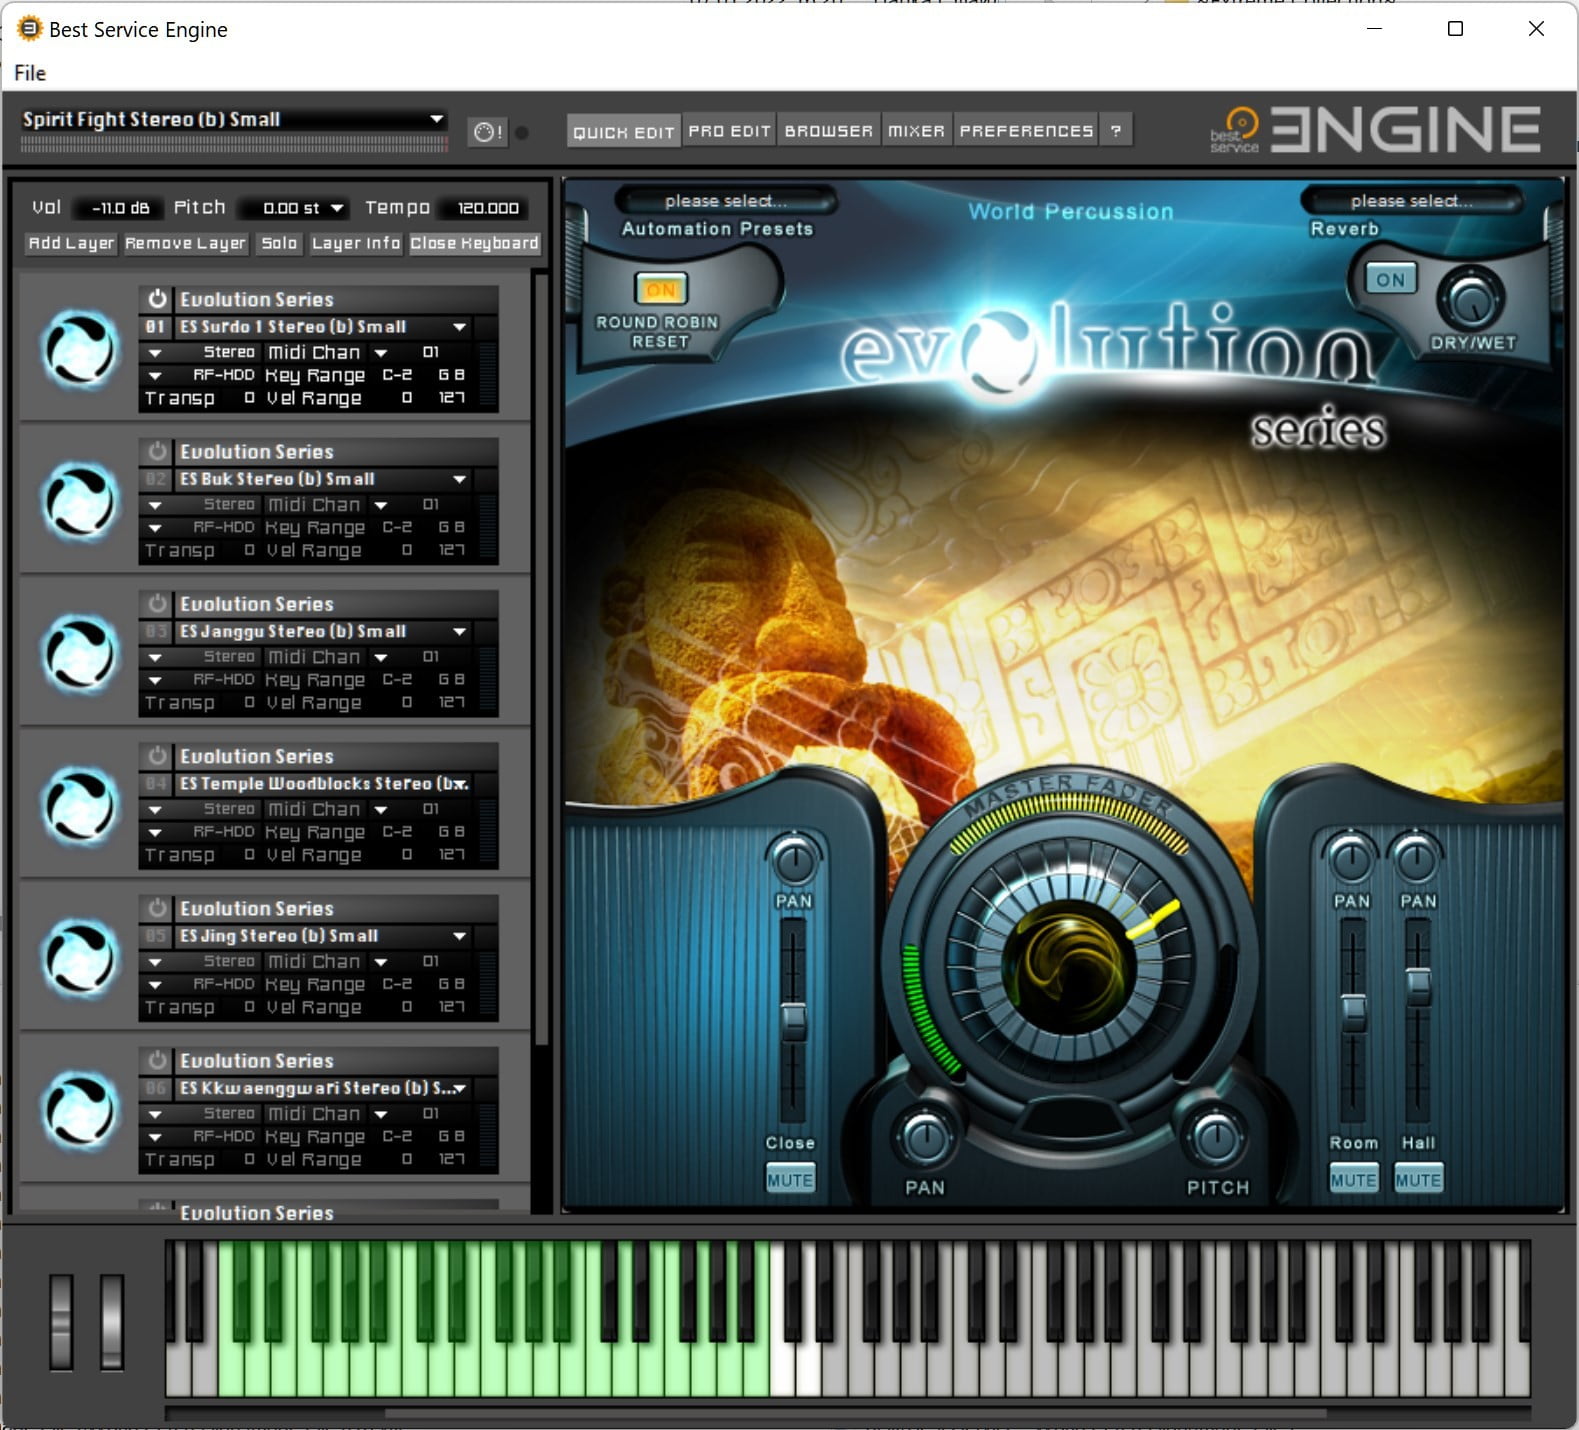
Task: Click the power icon on ES Janggu layer
Action: click(x=157, y=604)
